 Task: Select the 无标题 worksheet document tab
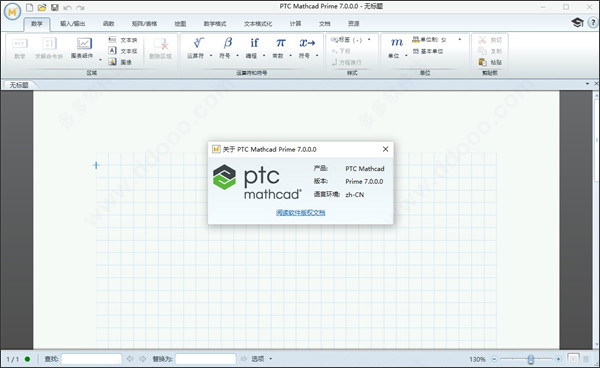(19, 85)
